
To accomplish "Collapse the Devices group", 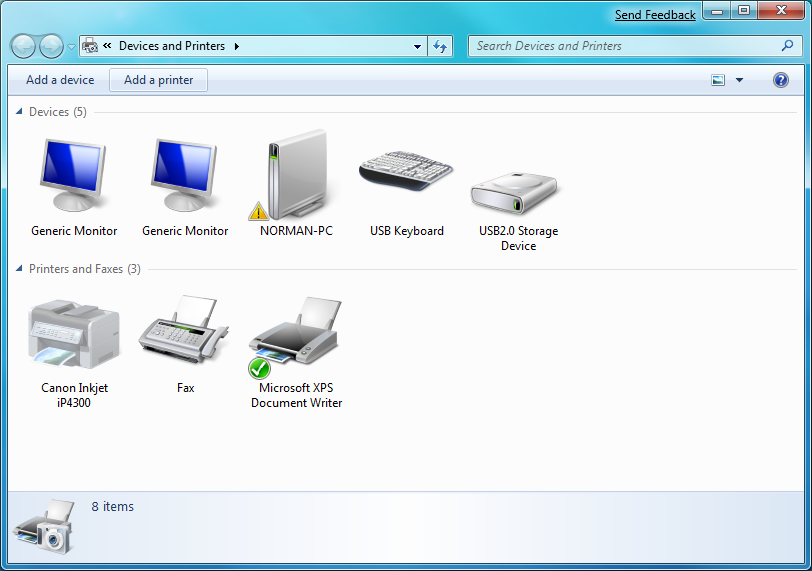I will 19,112.
